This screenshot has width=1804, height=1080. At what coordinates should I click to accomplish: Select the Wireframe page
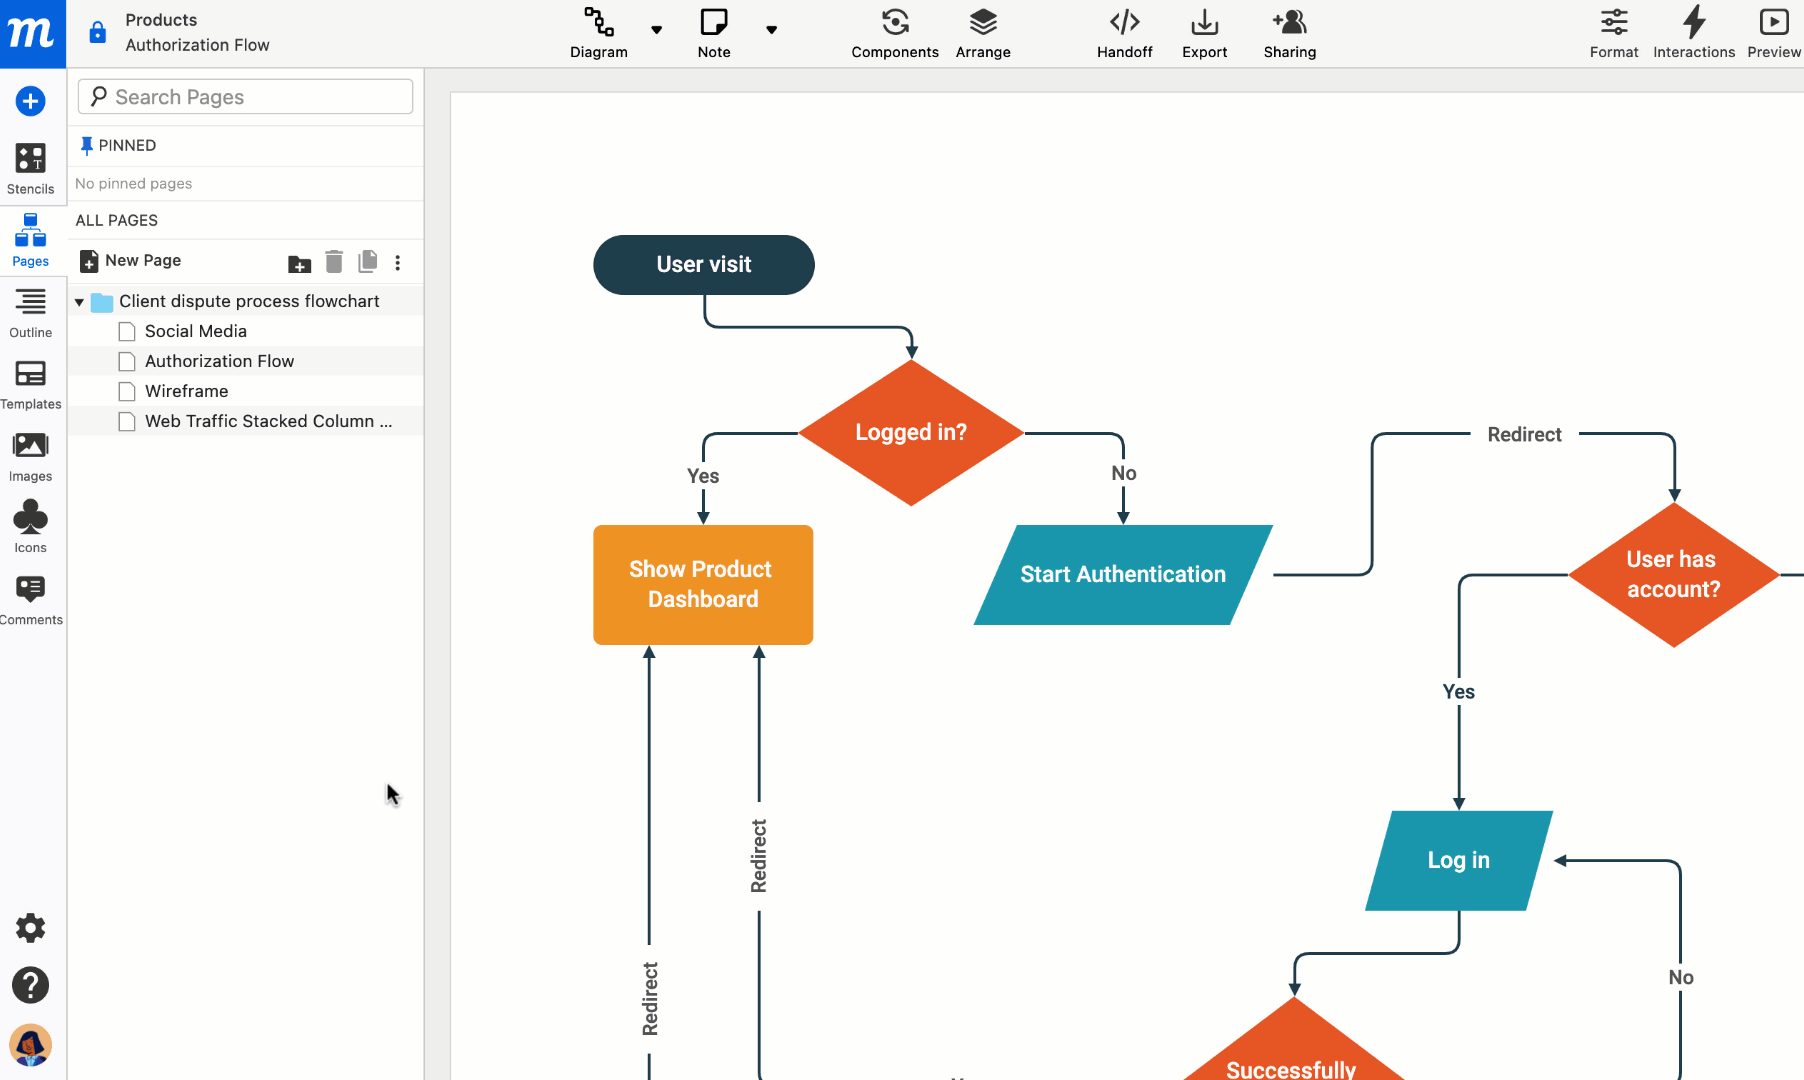point(186,391)
